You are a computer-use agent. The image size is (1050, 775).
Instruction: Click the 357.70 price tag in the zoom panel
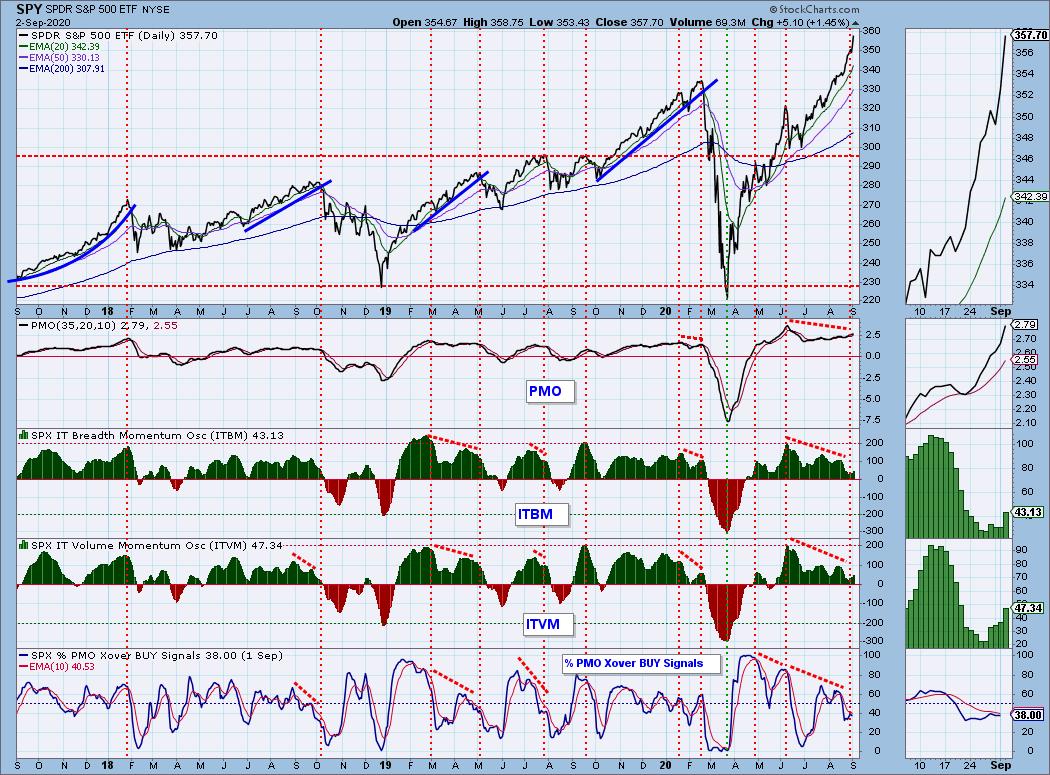pyautogui.click(x=1030, y=35)
